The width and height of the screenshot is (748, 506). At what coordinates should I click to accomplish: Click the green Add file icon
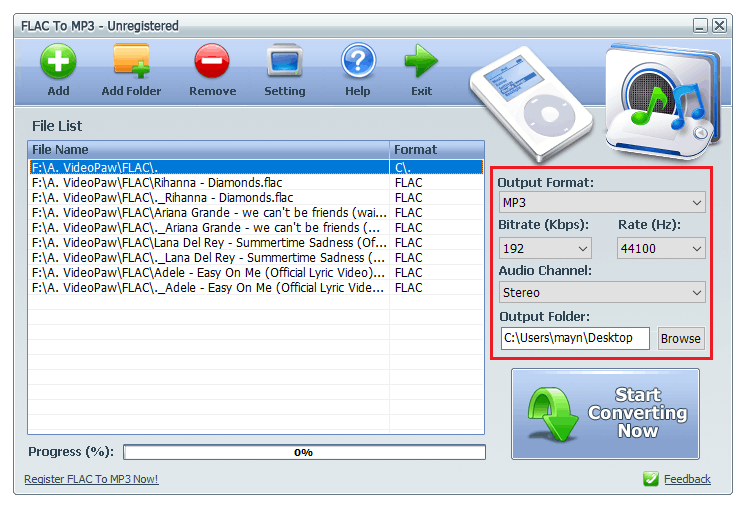click(x=58, y=61)
